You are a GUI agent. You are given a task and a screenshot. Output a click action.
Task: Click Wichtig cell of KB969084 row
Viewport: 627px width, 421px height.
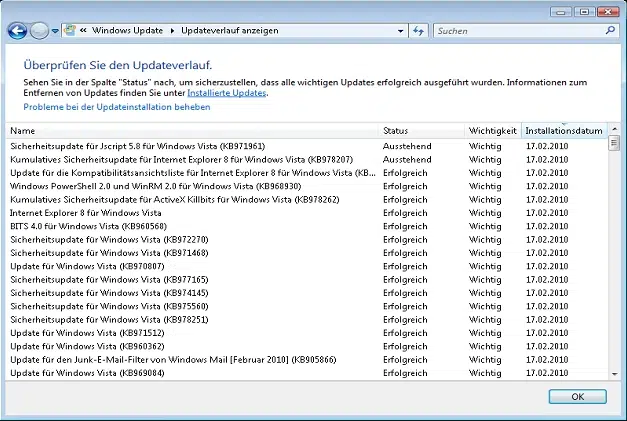click(x=485, y=373)
